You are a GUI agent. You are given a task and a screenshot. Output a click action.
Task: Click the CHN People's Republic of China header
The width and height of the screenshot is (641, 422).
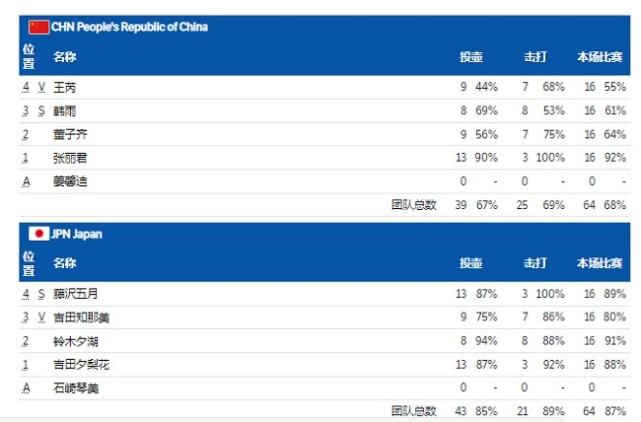click(x=130, y=27)
